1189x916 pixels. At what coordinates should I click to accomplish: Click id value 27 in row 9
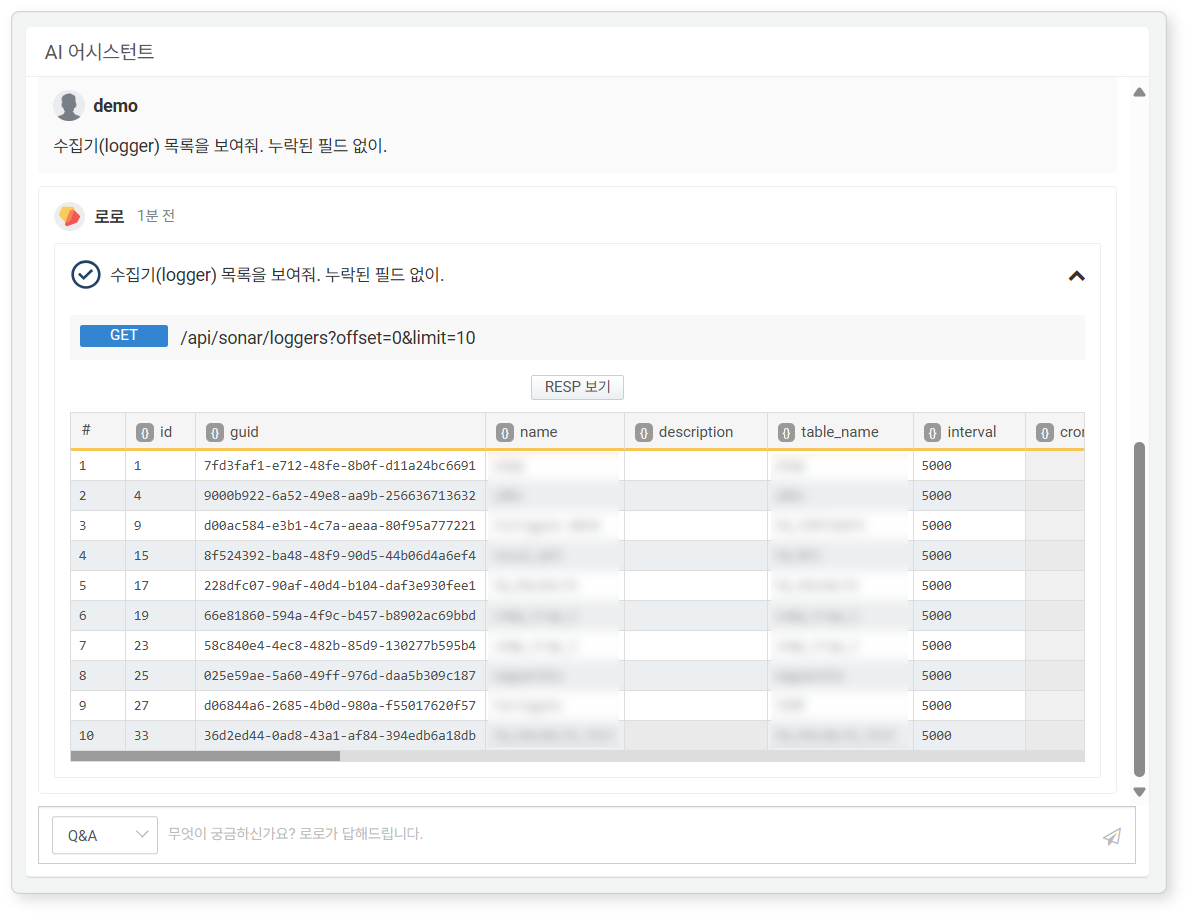coord(141,706)
